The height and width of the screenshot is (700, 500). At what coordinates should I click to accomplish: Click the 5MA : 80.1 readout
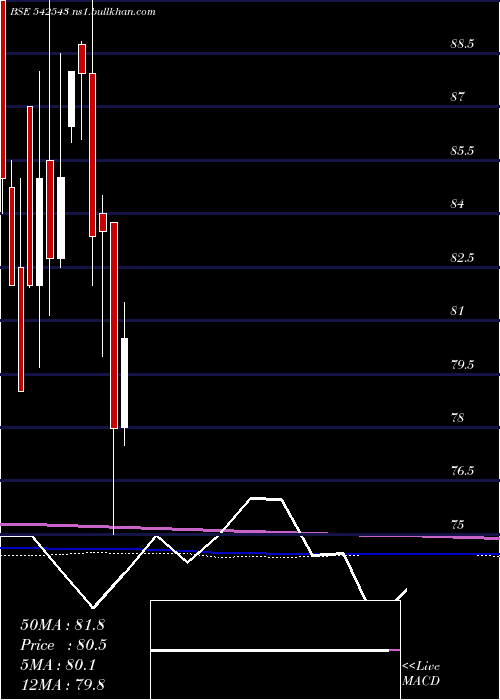pos(58,665)
